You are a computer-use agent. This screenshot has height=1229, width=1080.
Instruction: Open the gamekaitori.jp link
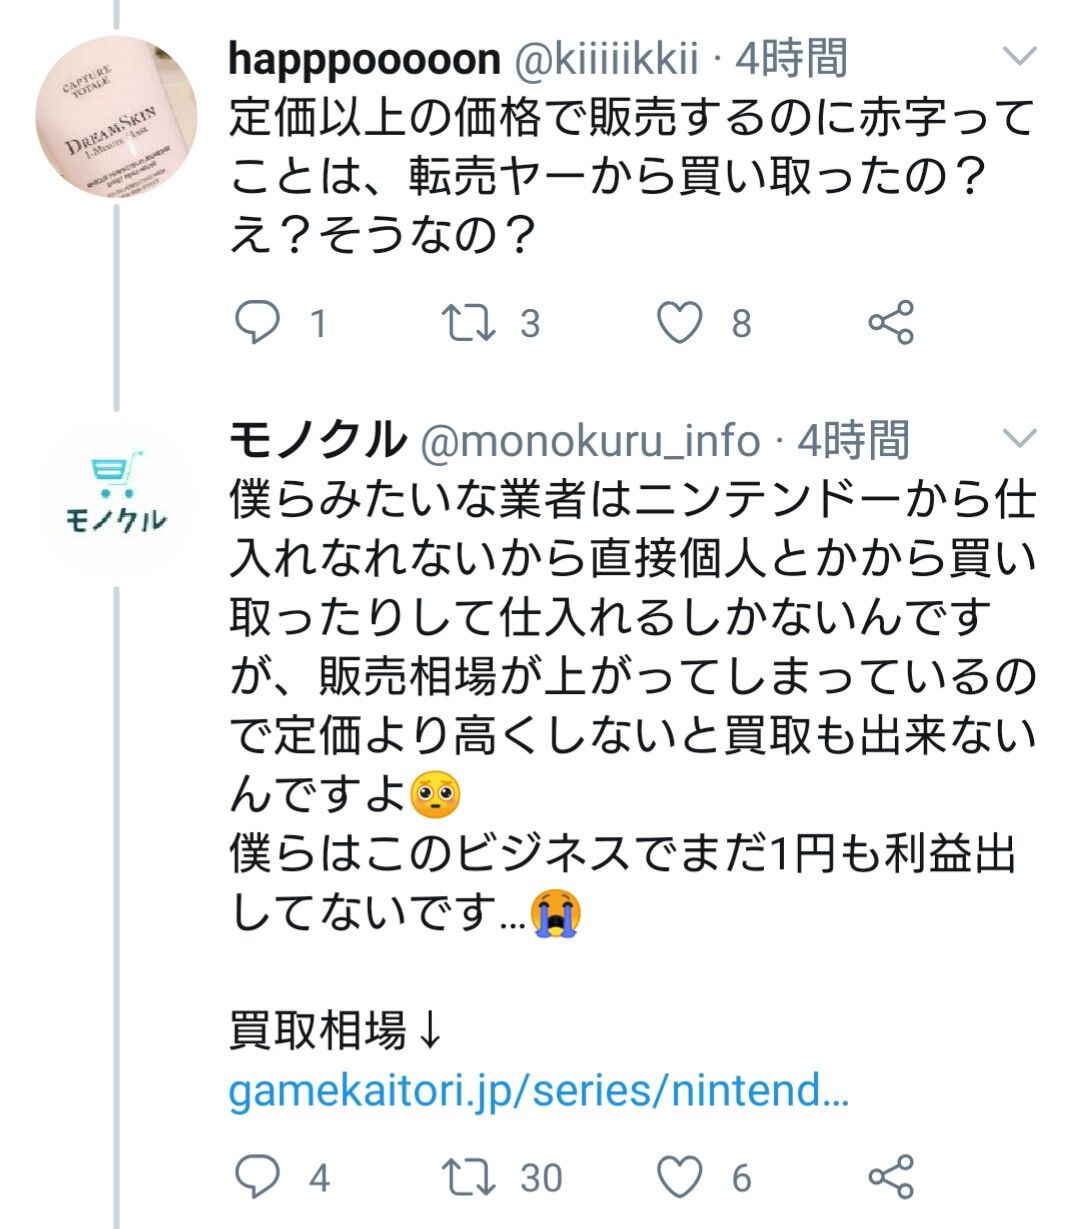coord(538,1090)
